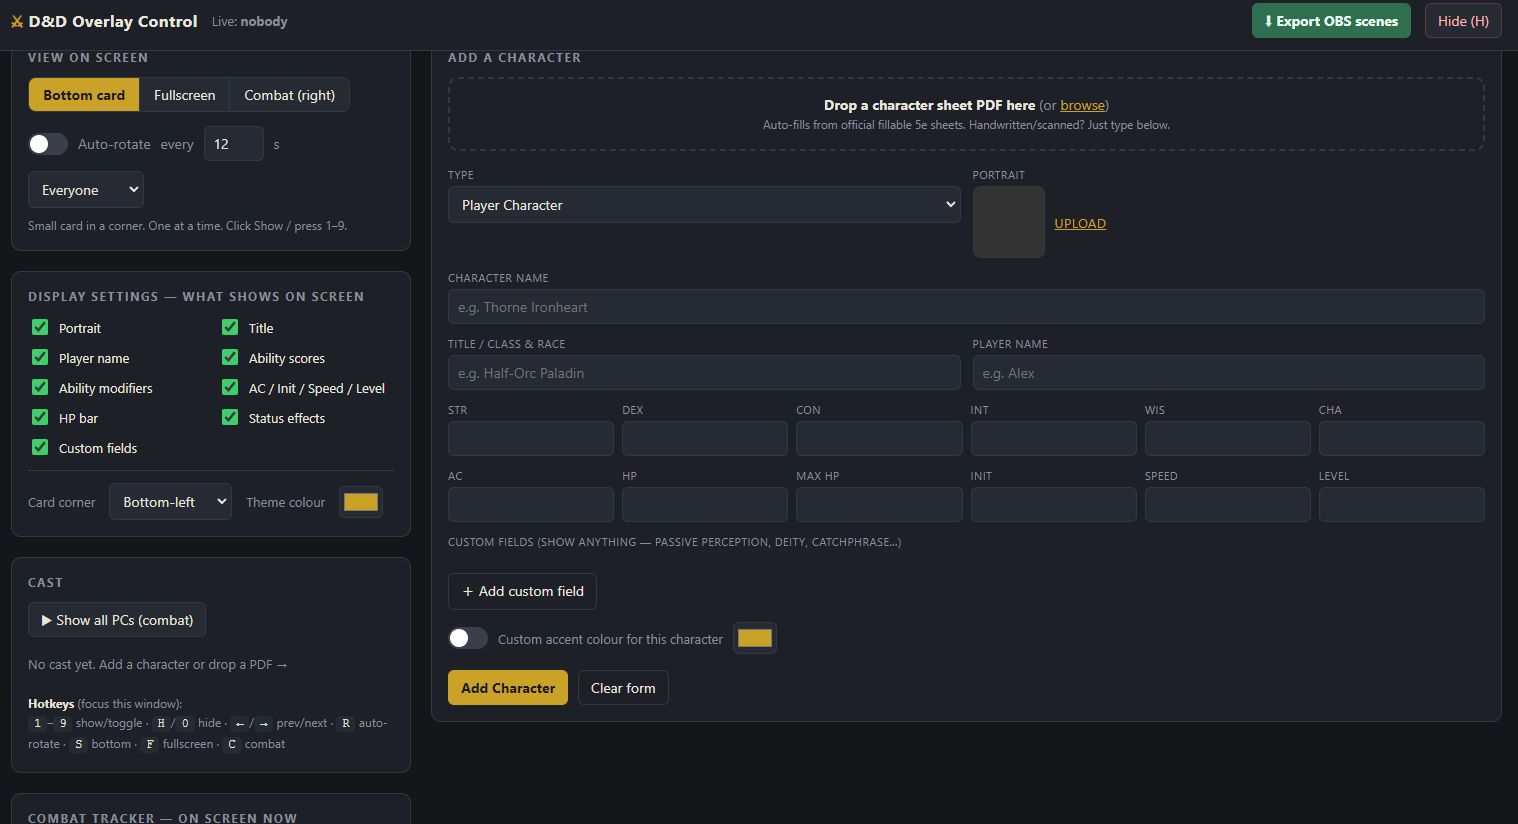Click the crossed swords app logo icon
The image size is (1518, 824).
(17, 22)
